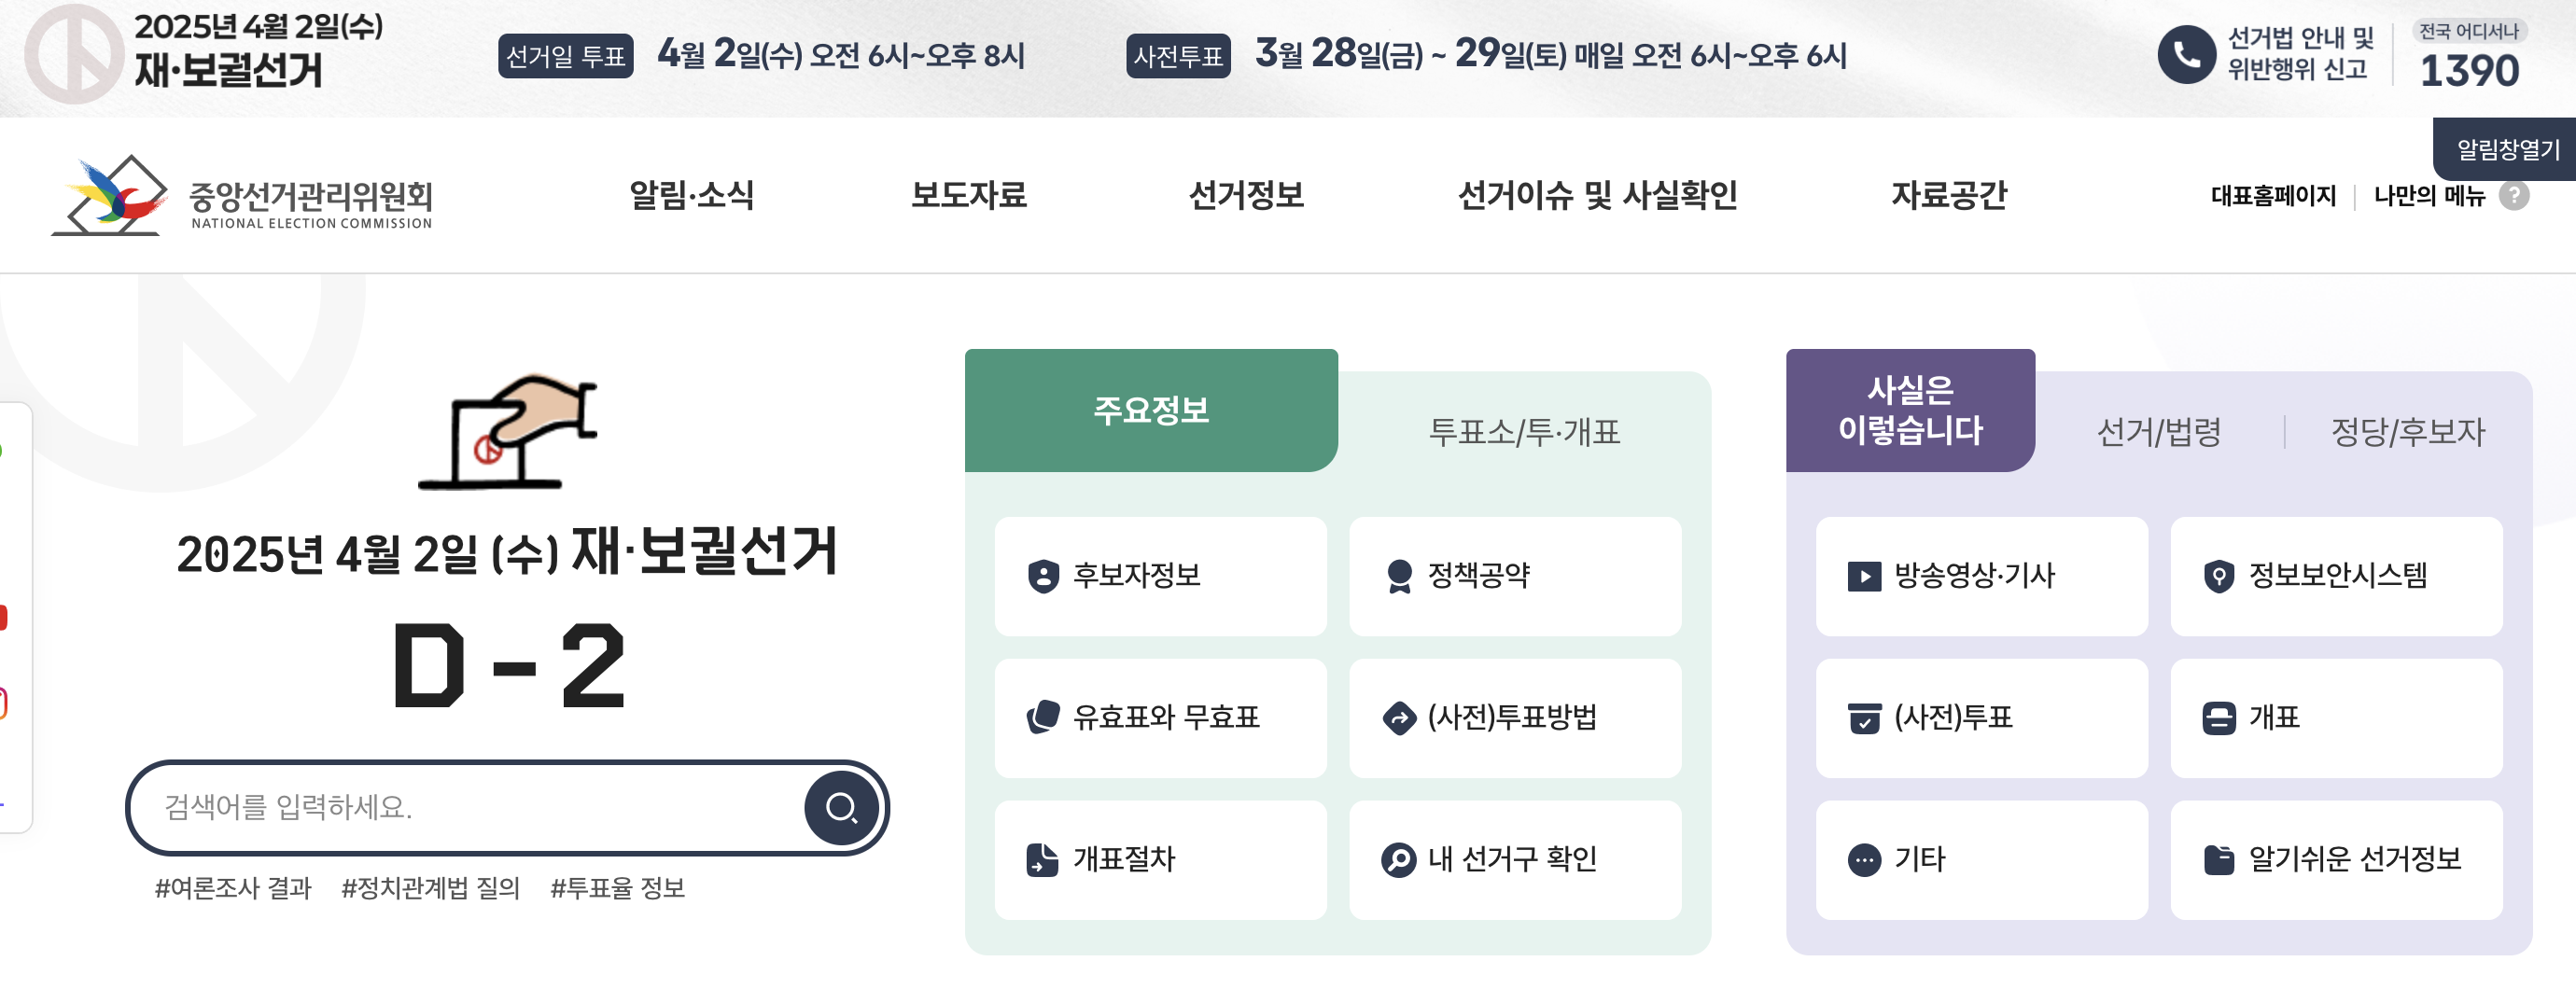Visit the 대표홈페이지 link
Viewport: 2576px width, 989px height.
click(x=2272, y=197)
